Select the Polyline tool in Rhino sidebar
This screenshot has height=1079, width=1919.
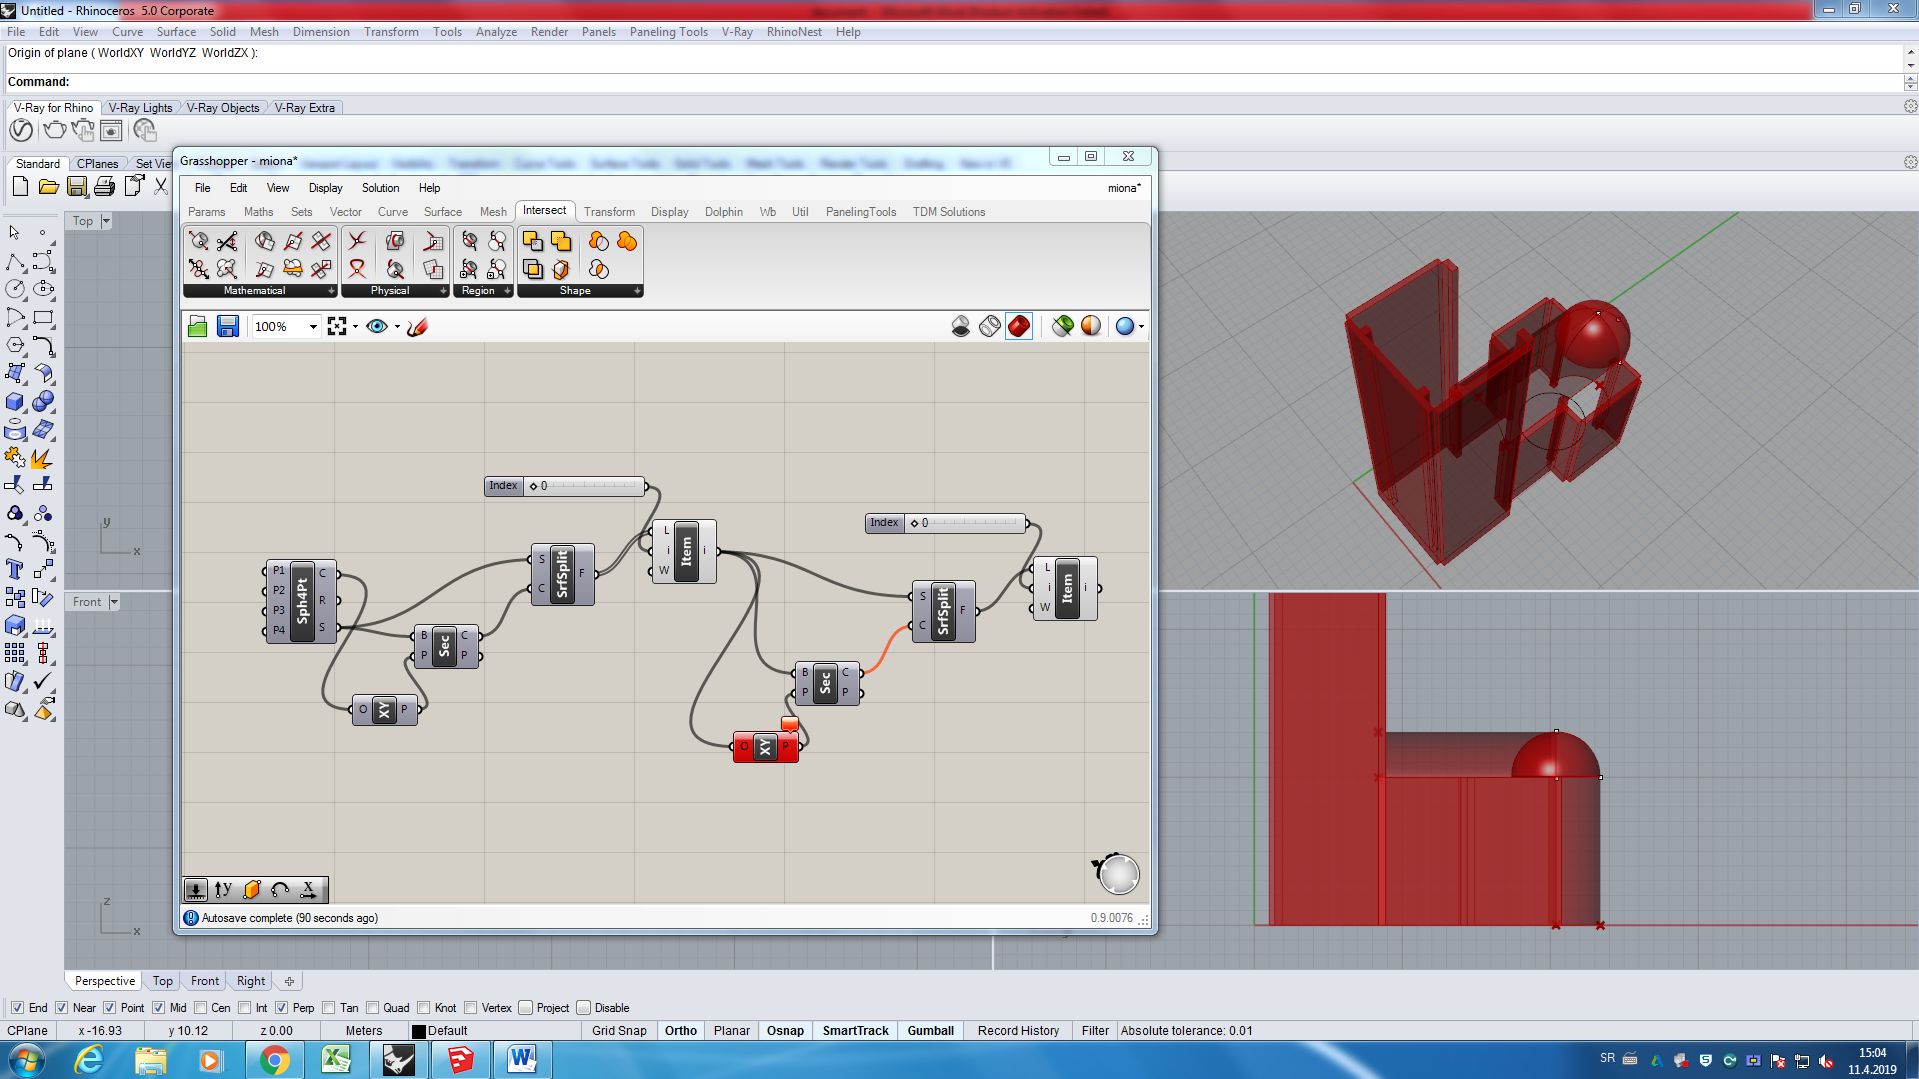pos(15,262)
